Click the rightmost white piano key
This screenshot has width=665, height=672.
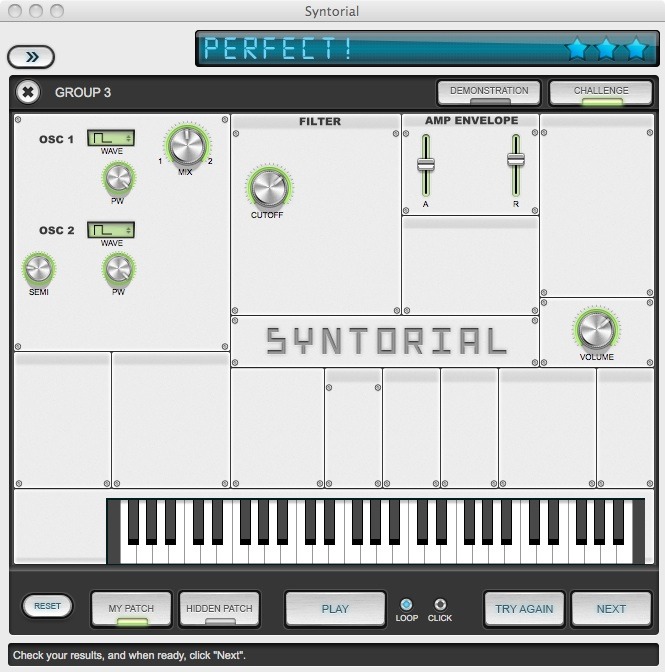(x=625, y=553)
